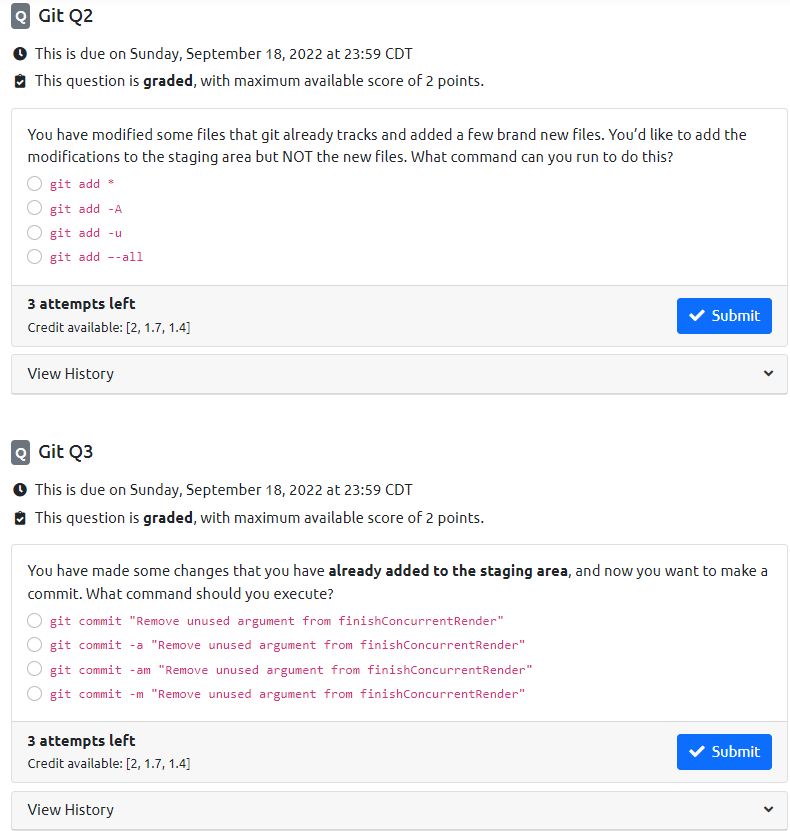
Task: Click the graded clipboard icon under Git Q3
Action: tap(20, 518)
